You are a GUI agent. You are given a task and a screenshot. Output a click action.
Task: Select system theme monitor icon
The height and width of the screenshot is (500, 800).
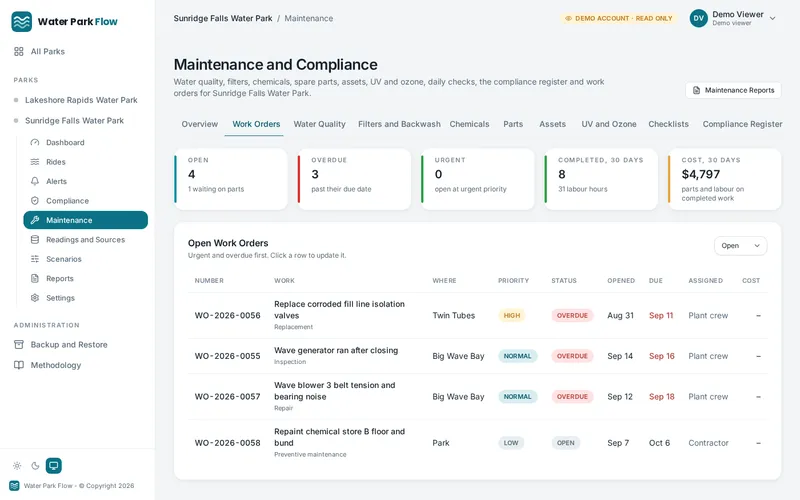(54, 465)
